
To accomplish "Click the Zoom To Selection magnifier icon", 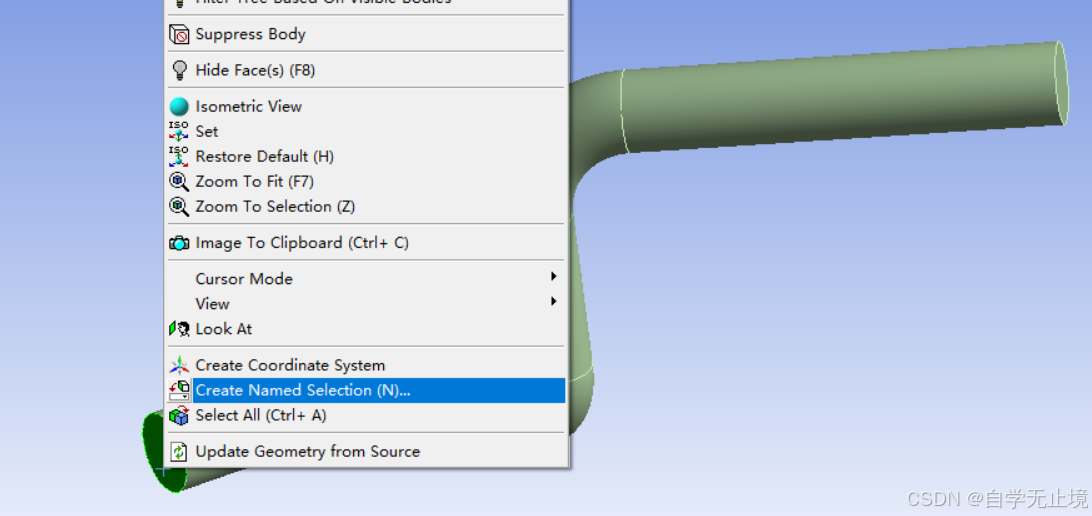I will point(179,207).
